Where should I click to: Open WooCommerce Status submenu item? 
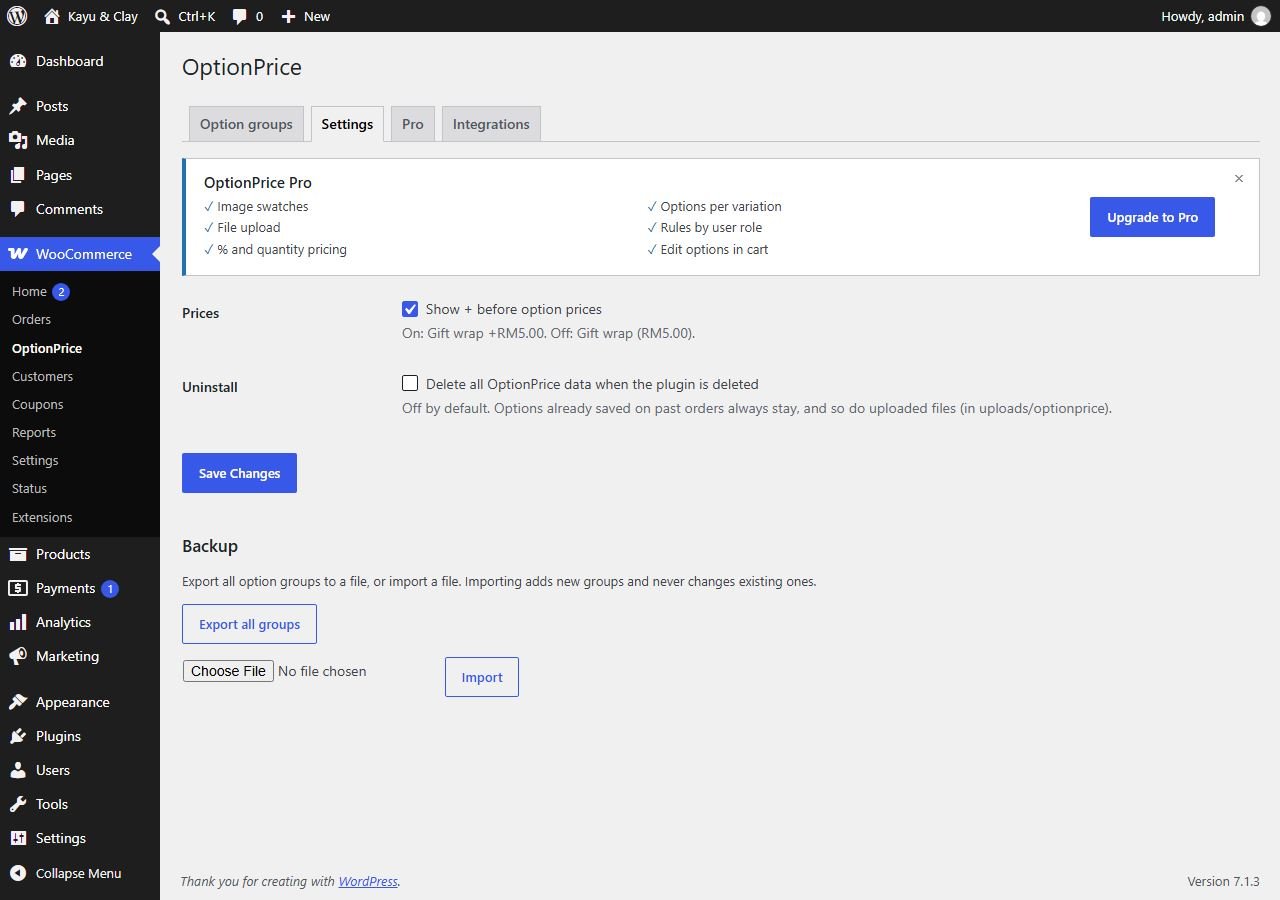tap(29, 488)
